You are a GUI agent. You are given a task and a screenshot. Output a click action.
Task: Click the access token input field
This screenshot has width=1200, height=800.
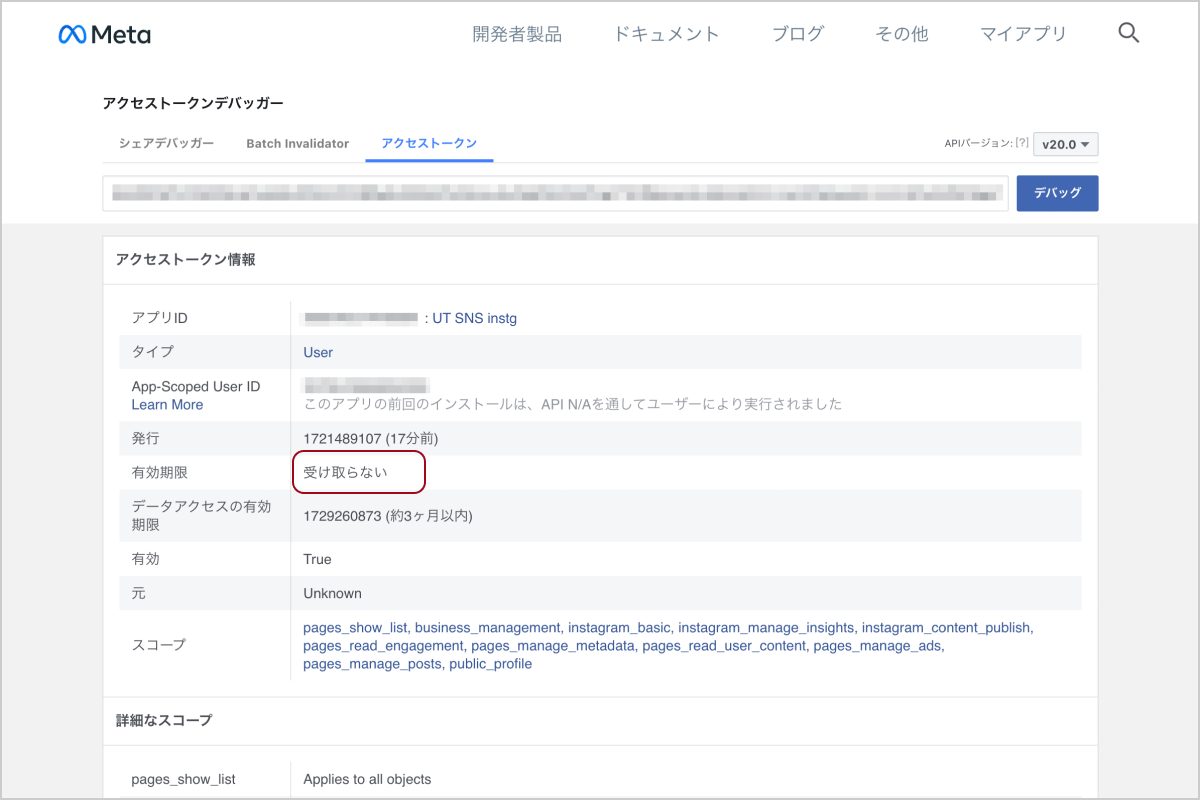555,193
